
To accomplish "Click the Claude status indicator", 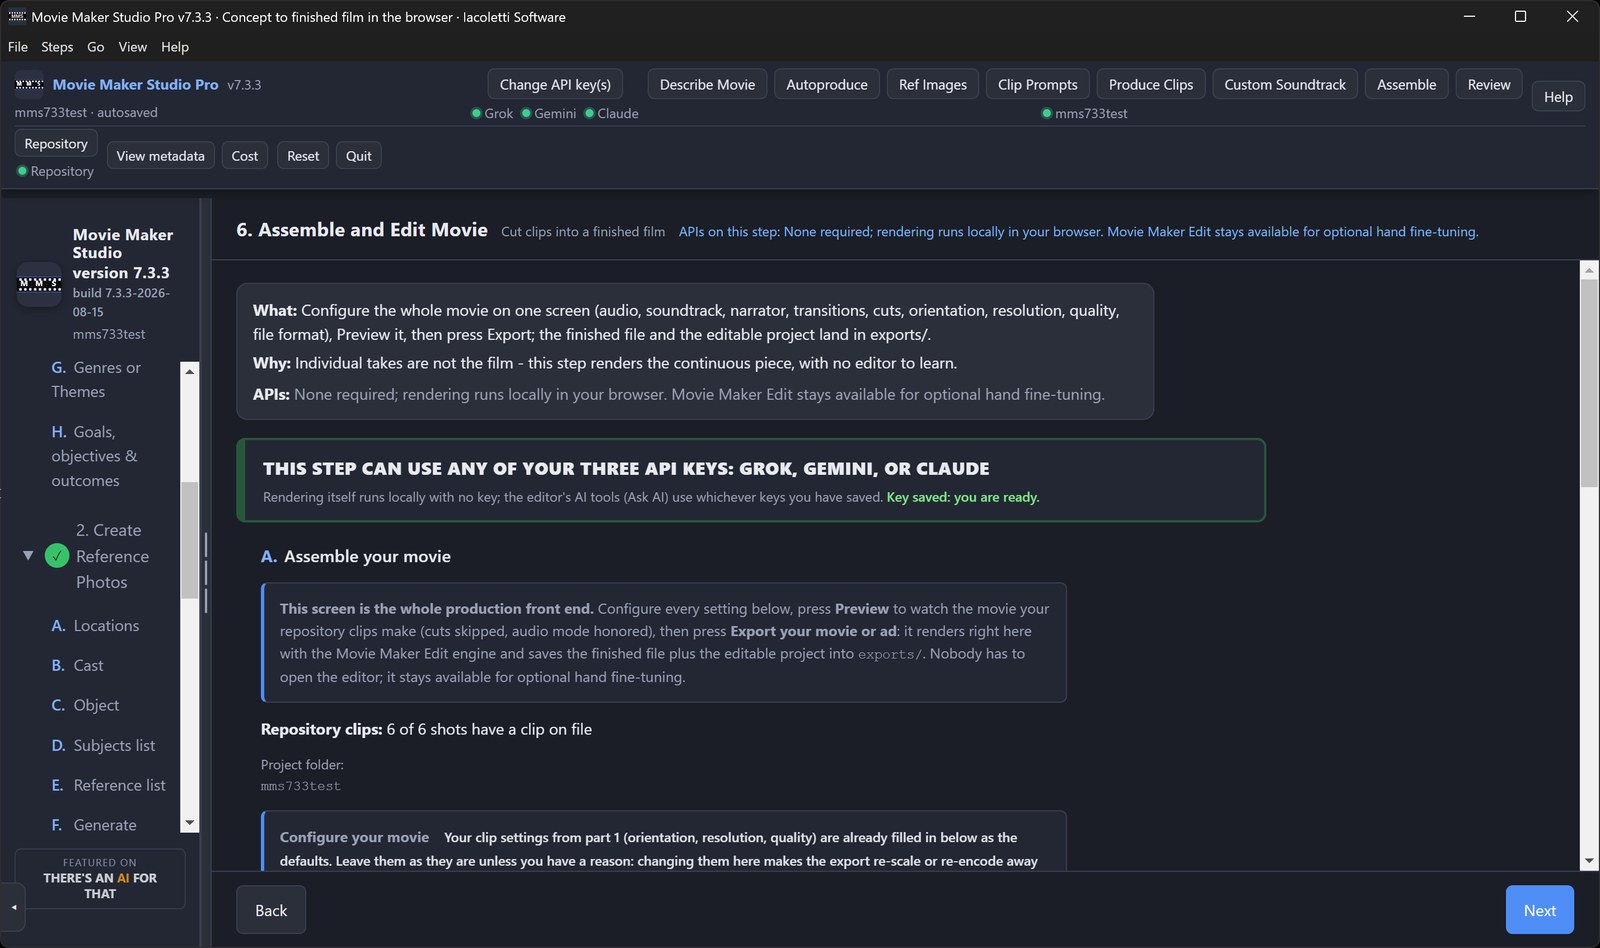I will click(612, 113).
